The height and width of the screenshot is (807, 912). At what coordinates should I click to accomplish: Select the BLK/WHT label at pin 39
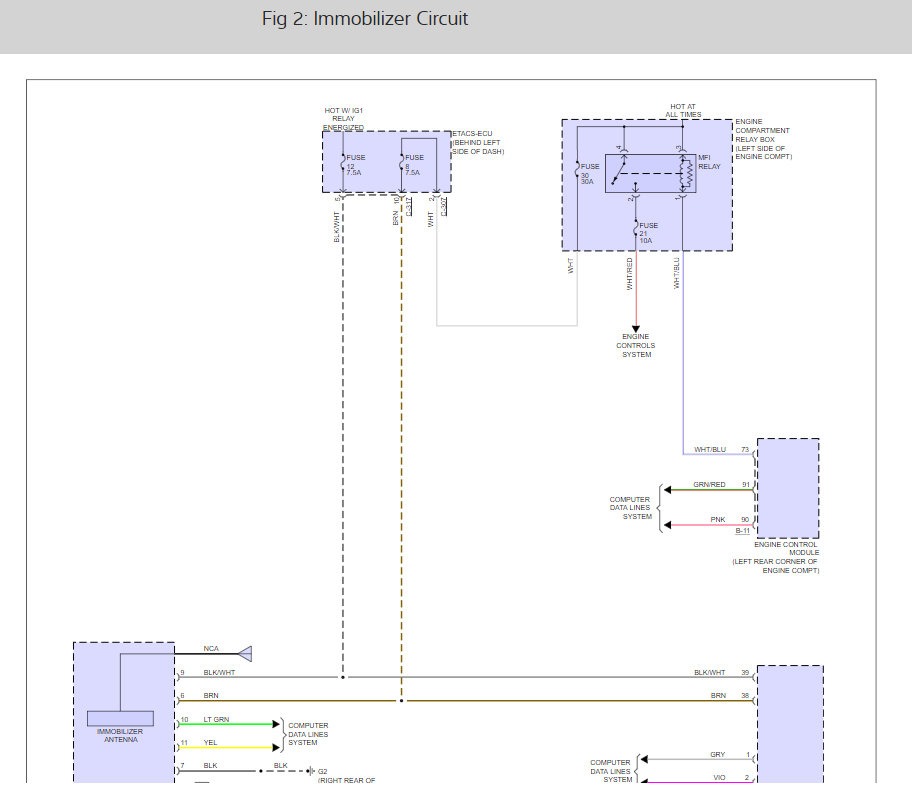pyautogui.click(x=710, y=673)
